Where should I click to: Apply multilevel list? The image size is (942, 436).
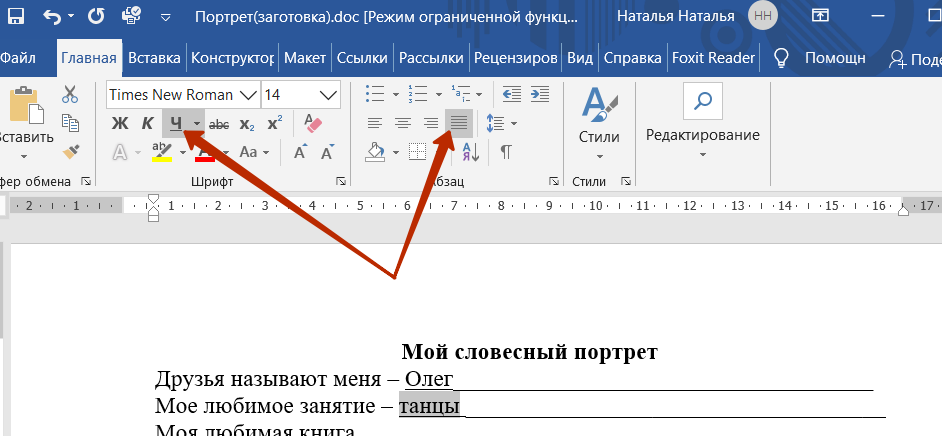point(461,94)
